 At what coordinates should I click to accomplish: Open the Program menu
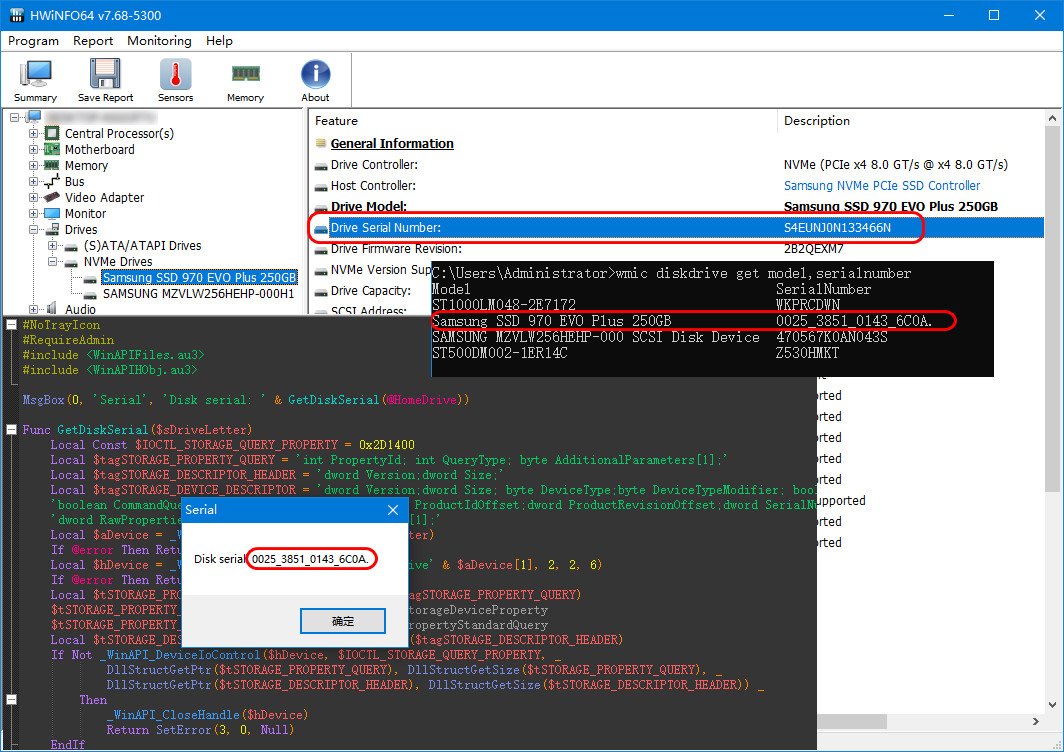point(33,41)
